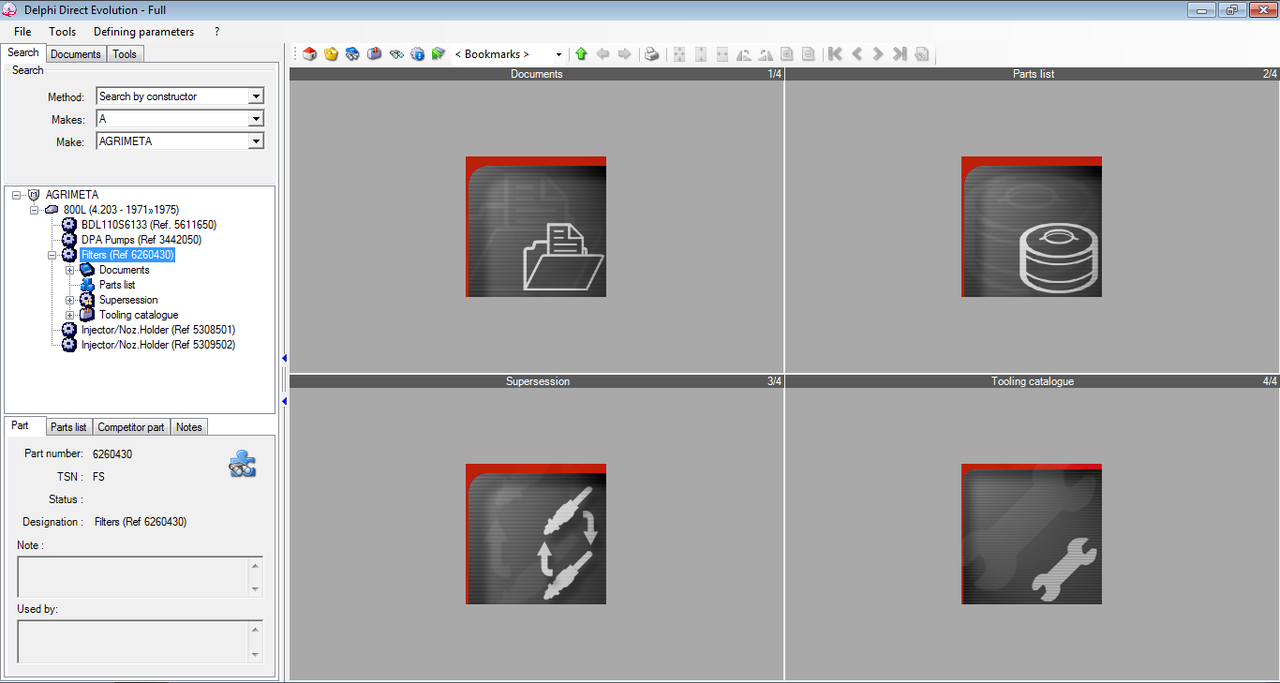Click the toolbox toolbar icon

(374, 54)
